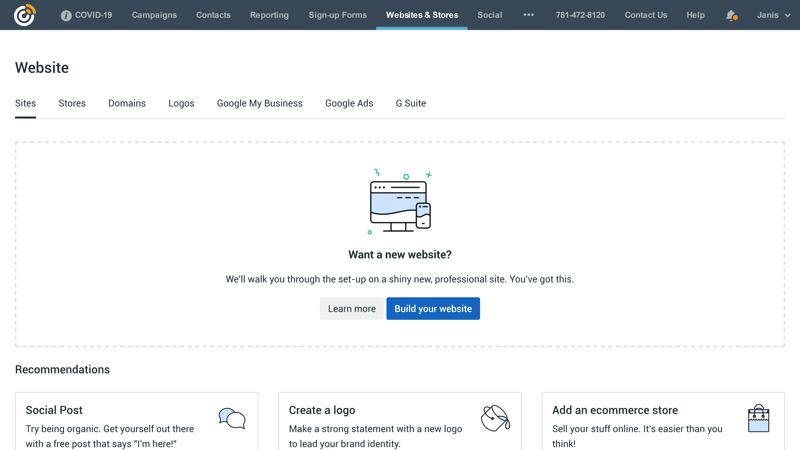
Task: Switch to the Stores tab
Action: (x=72, y=103)
